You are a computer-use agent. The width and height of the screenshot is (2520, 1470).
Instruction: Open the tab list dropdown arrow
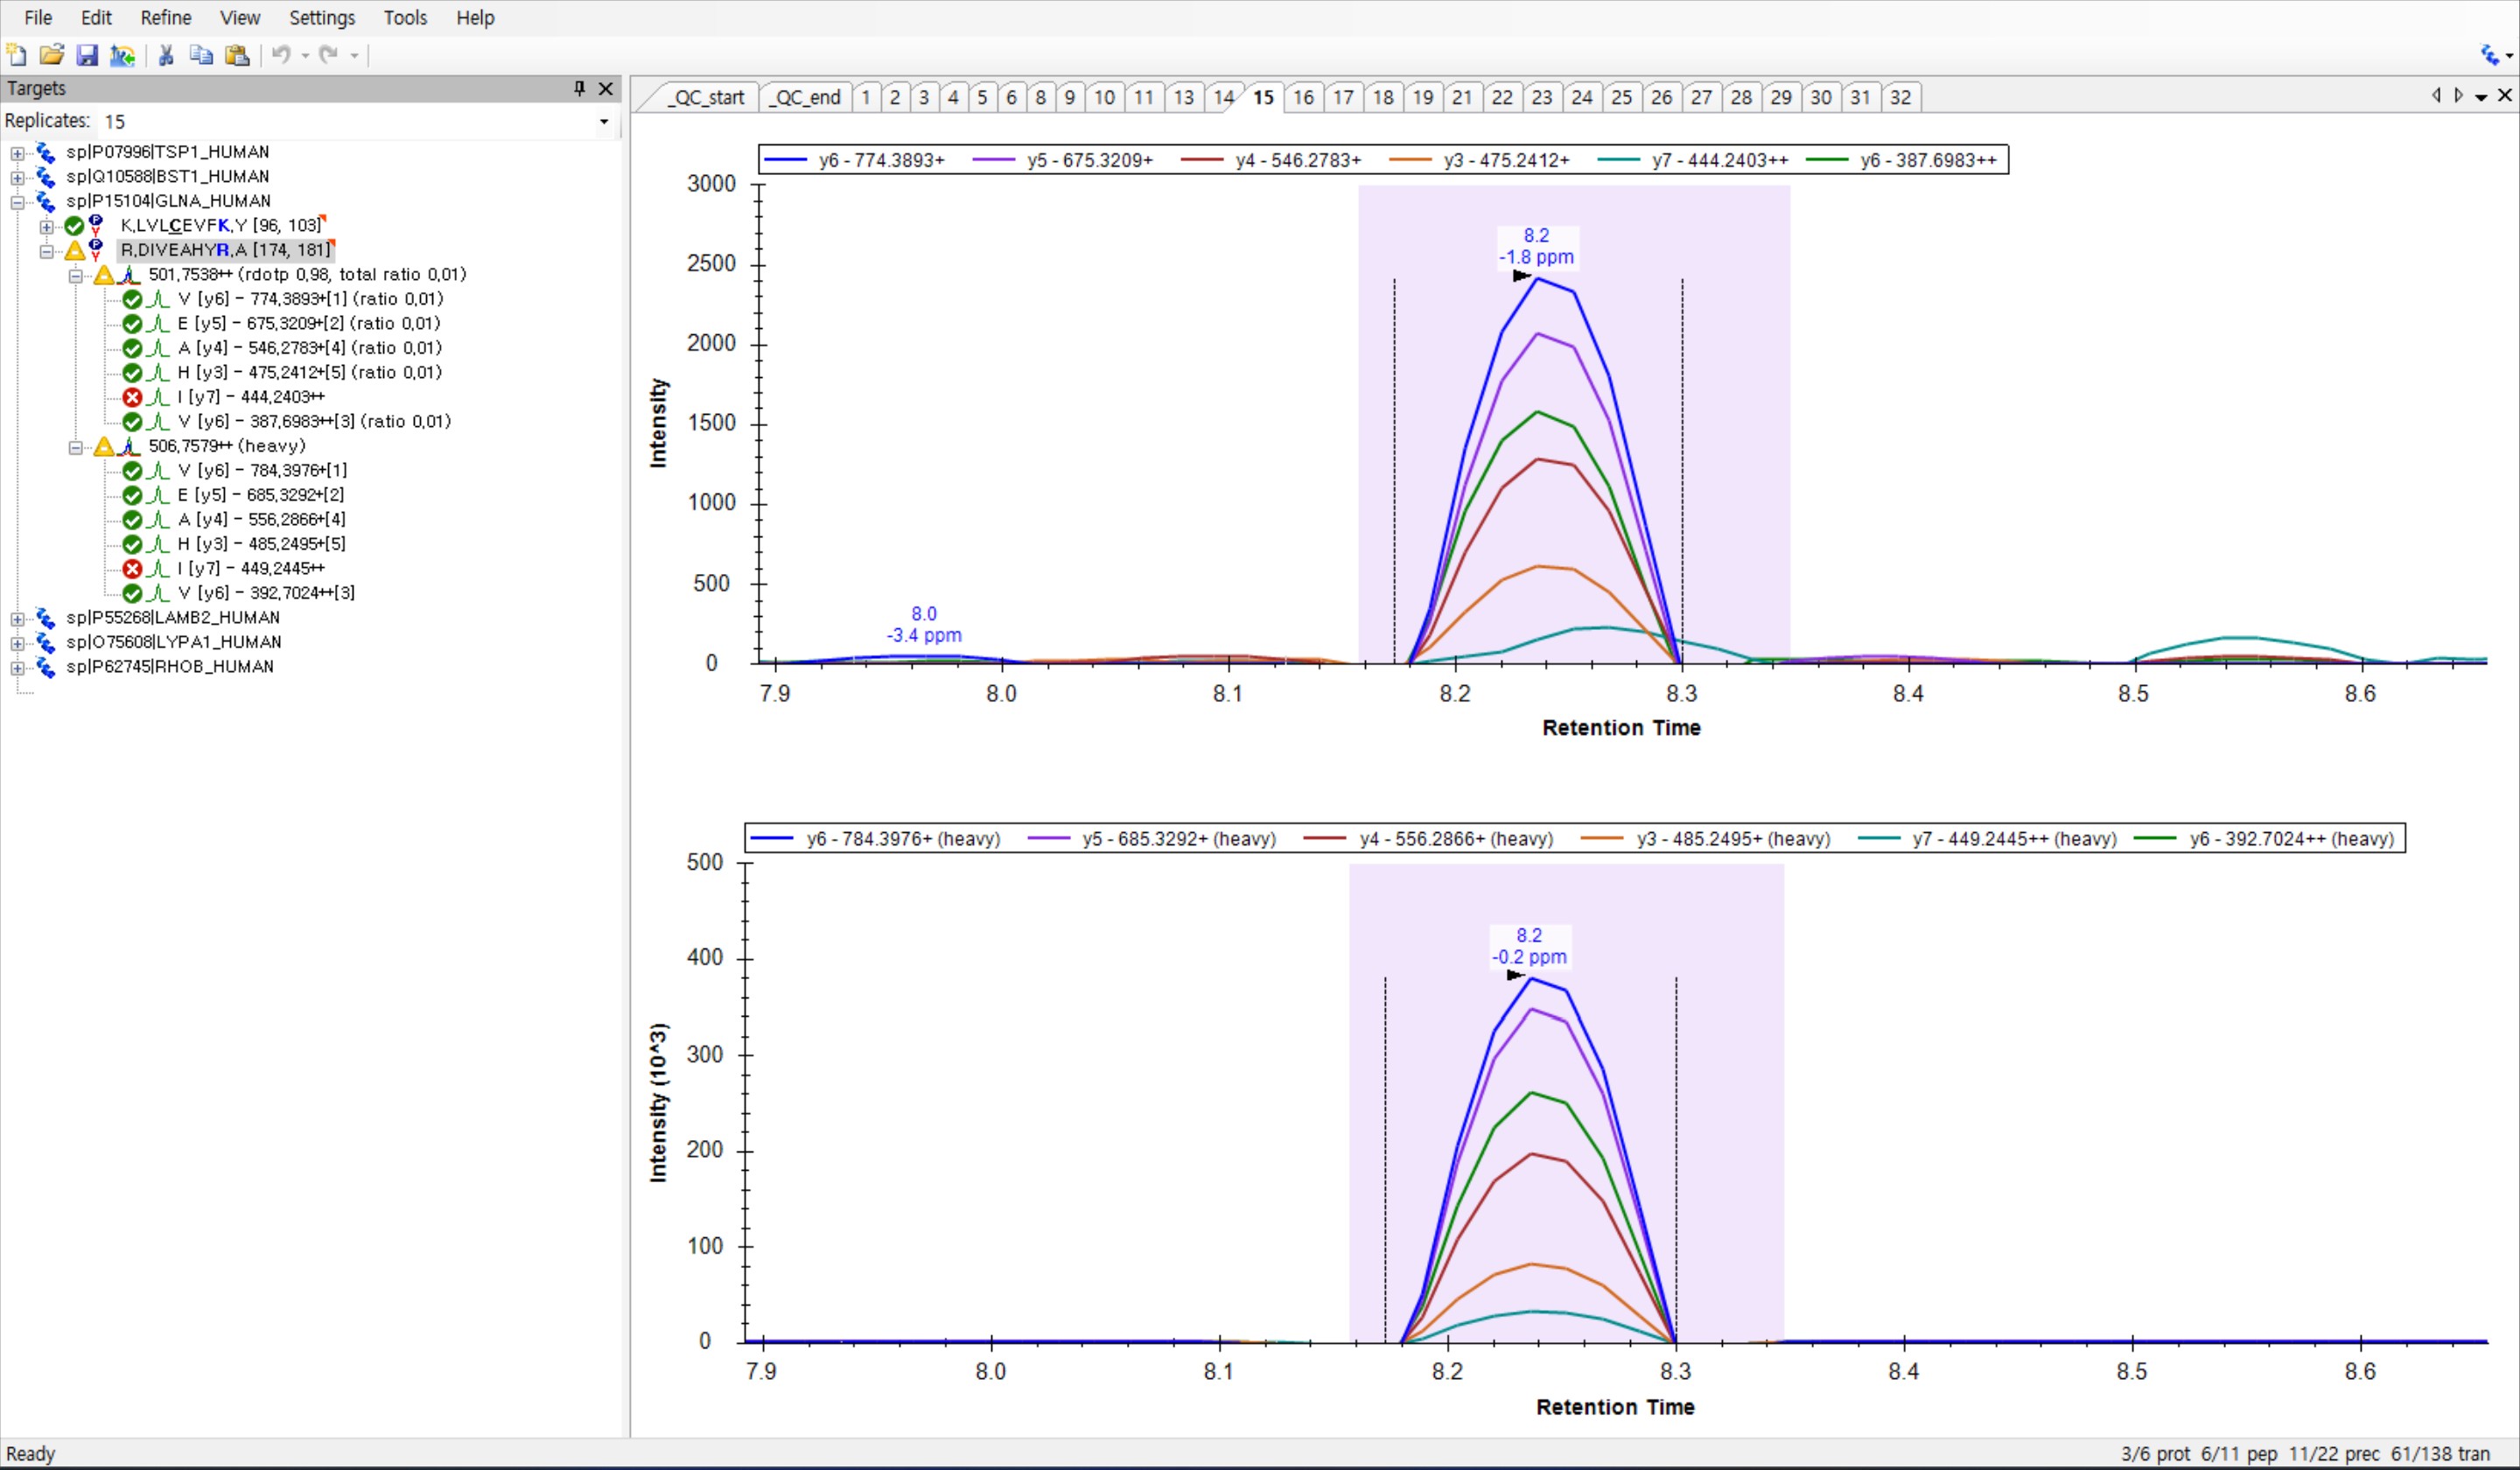click(x=2481, y=96)
